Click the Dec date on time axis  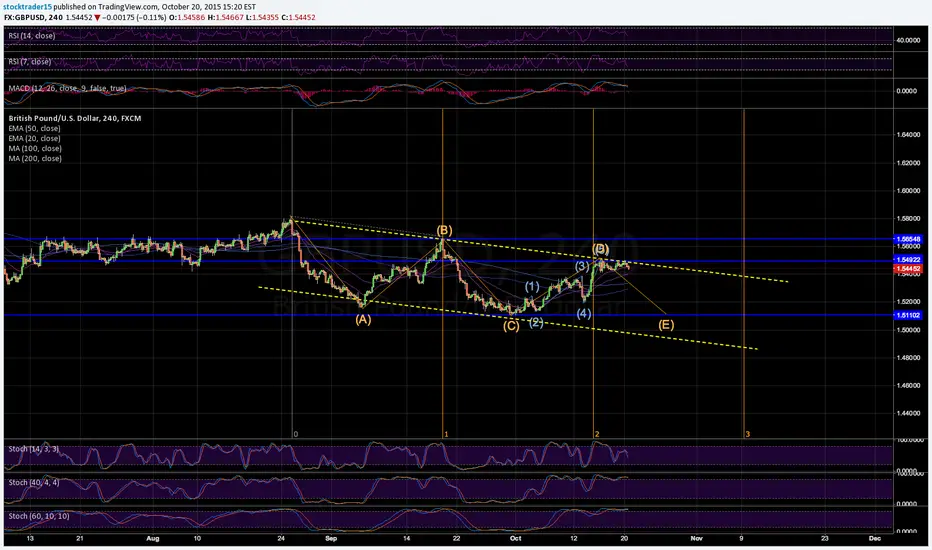pos(874,538)
